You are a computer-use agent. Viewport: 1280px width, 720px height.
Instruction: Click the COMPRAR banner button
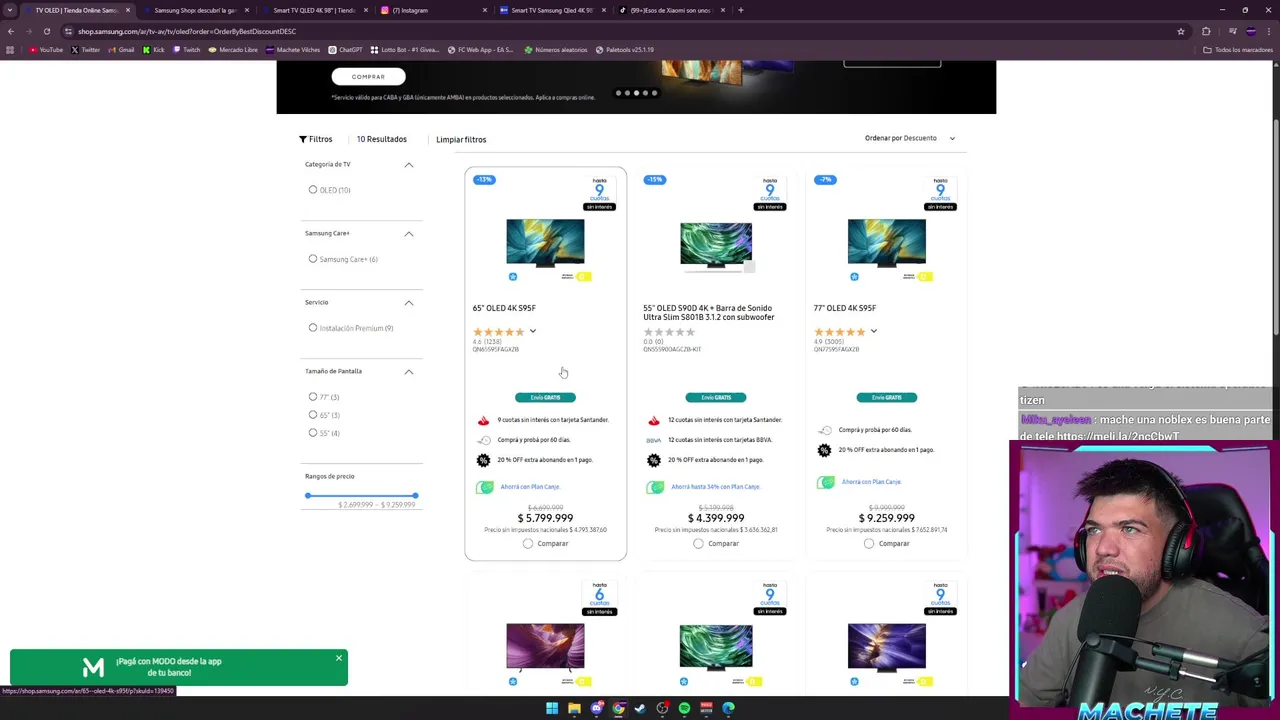point(368,77)
